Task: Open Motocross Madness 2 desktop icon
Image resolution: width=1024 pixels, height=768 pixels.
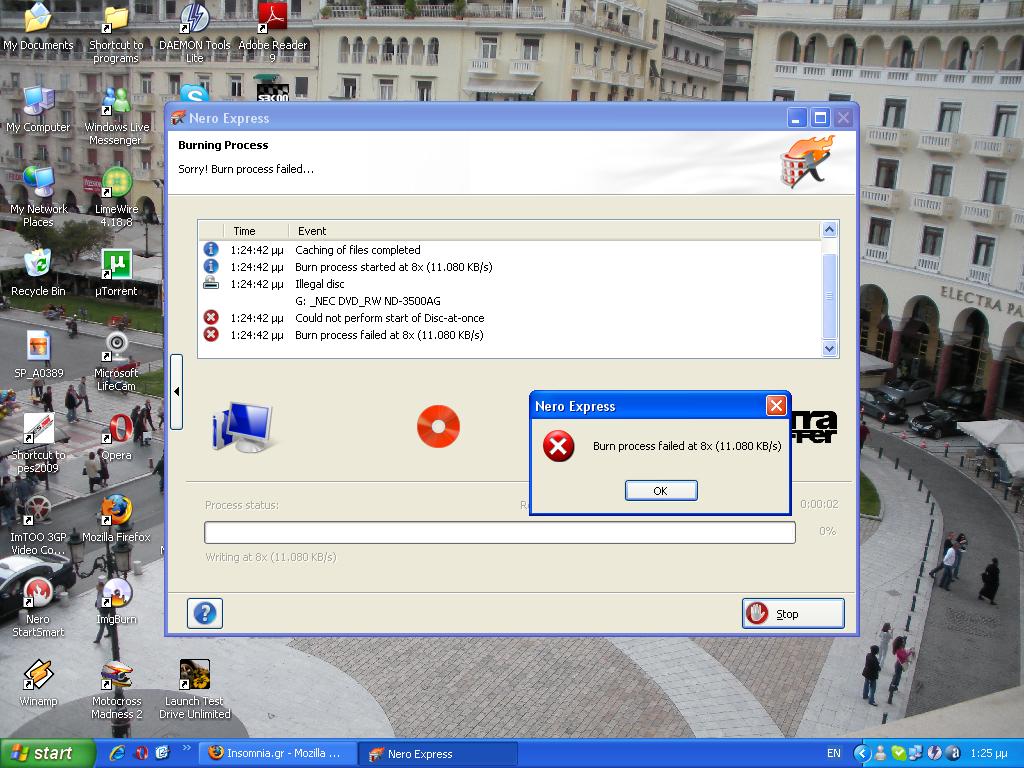Action: click(x=116, y=690)
